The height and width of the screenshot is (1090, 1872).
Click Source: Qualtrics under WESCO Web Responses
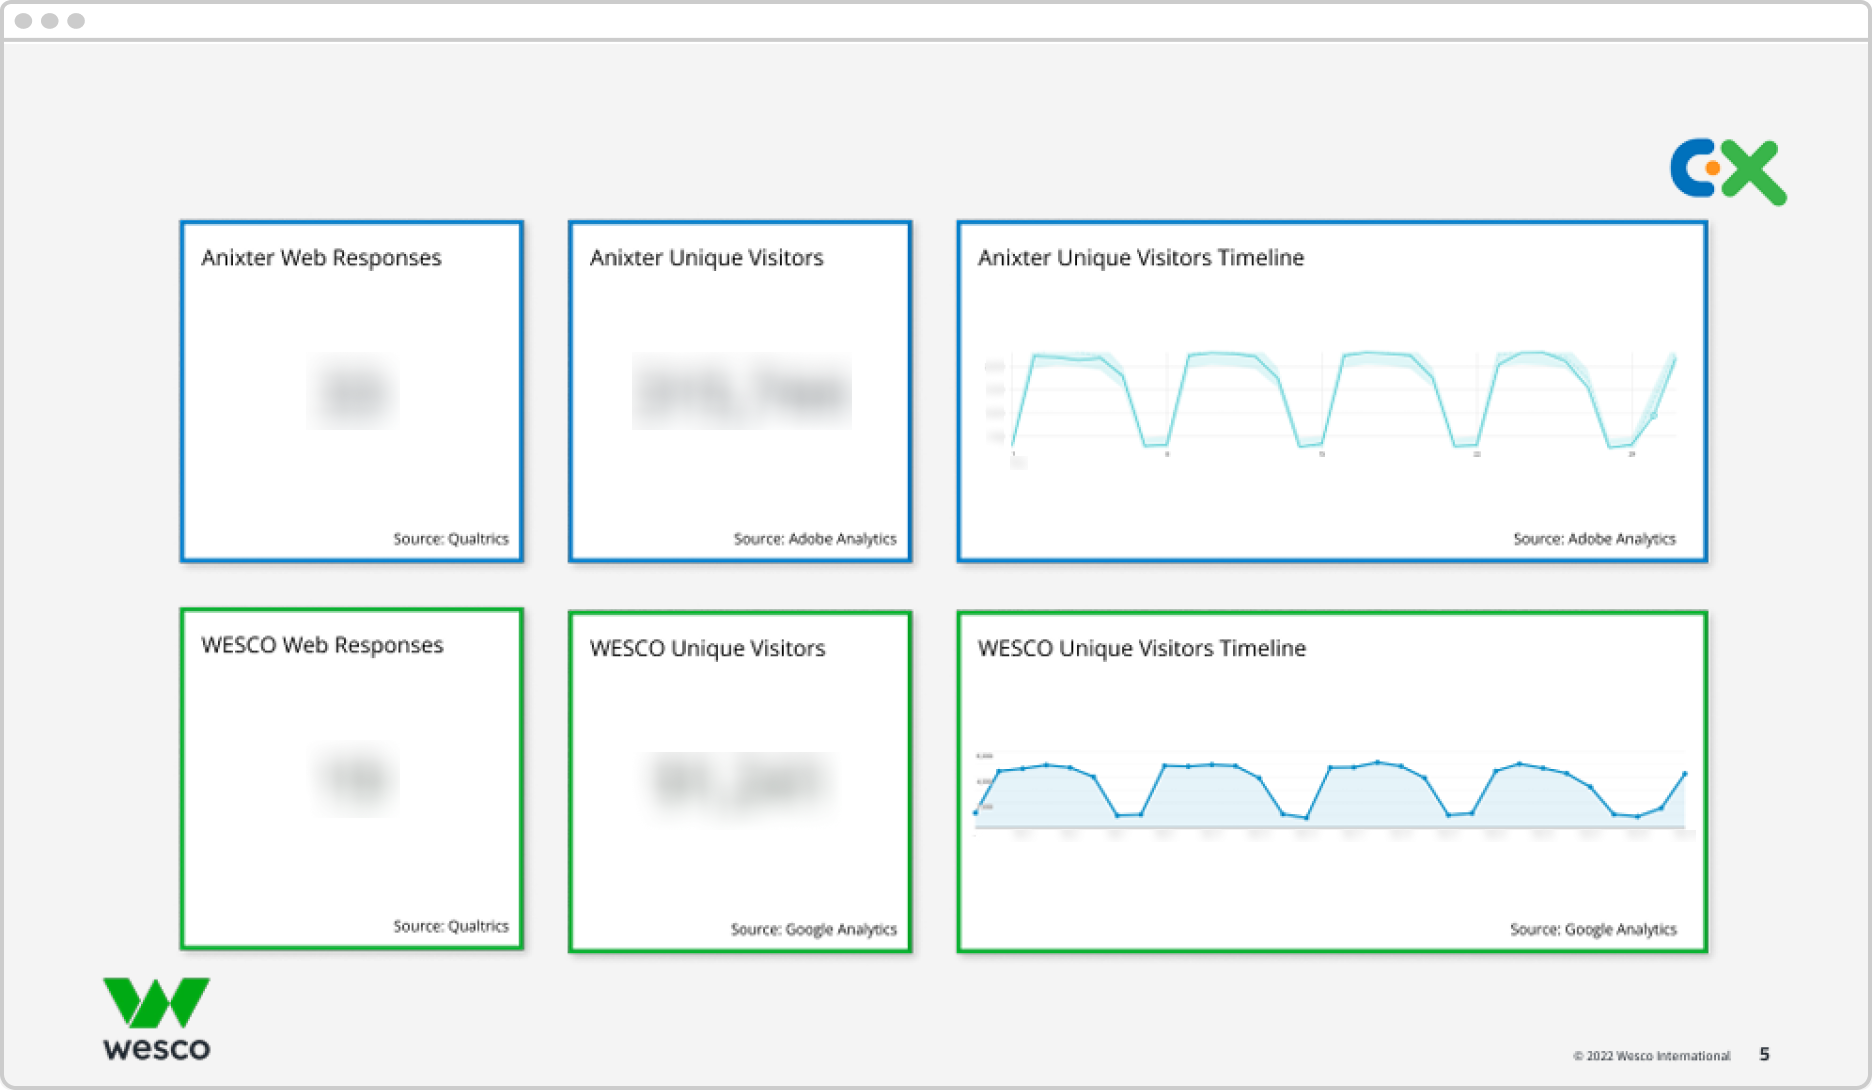coord(451,926)
